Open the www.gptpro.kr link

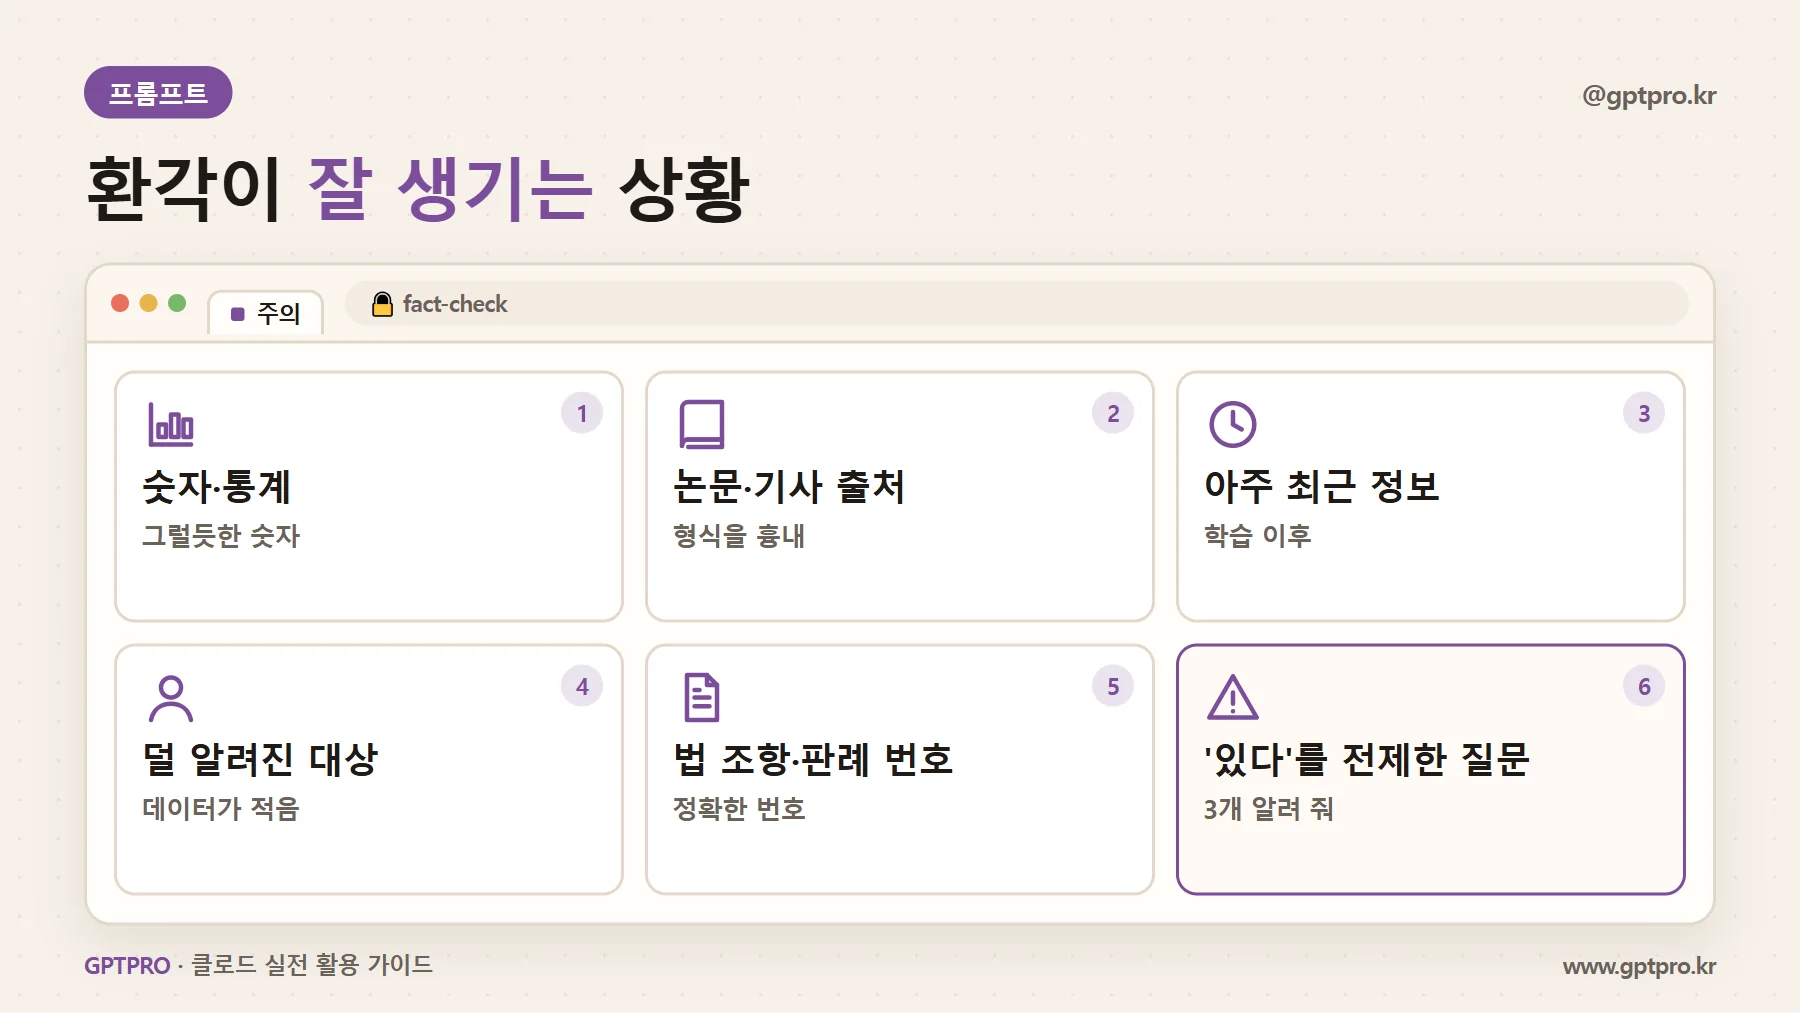point(1640,966)
